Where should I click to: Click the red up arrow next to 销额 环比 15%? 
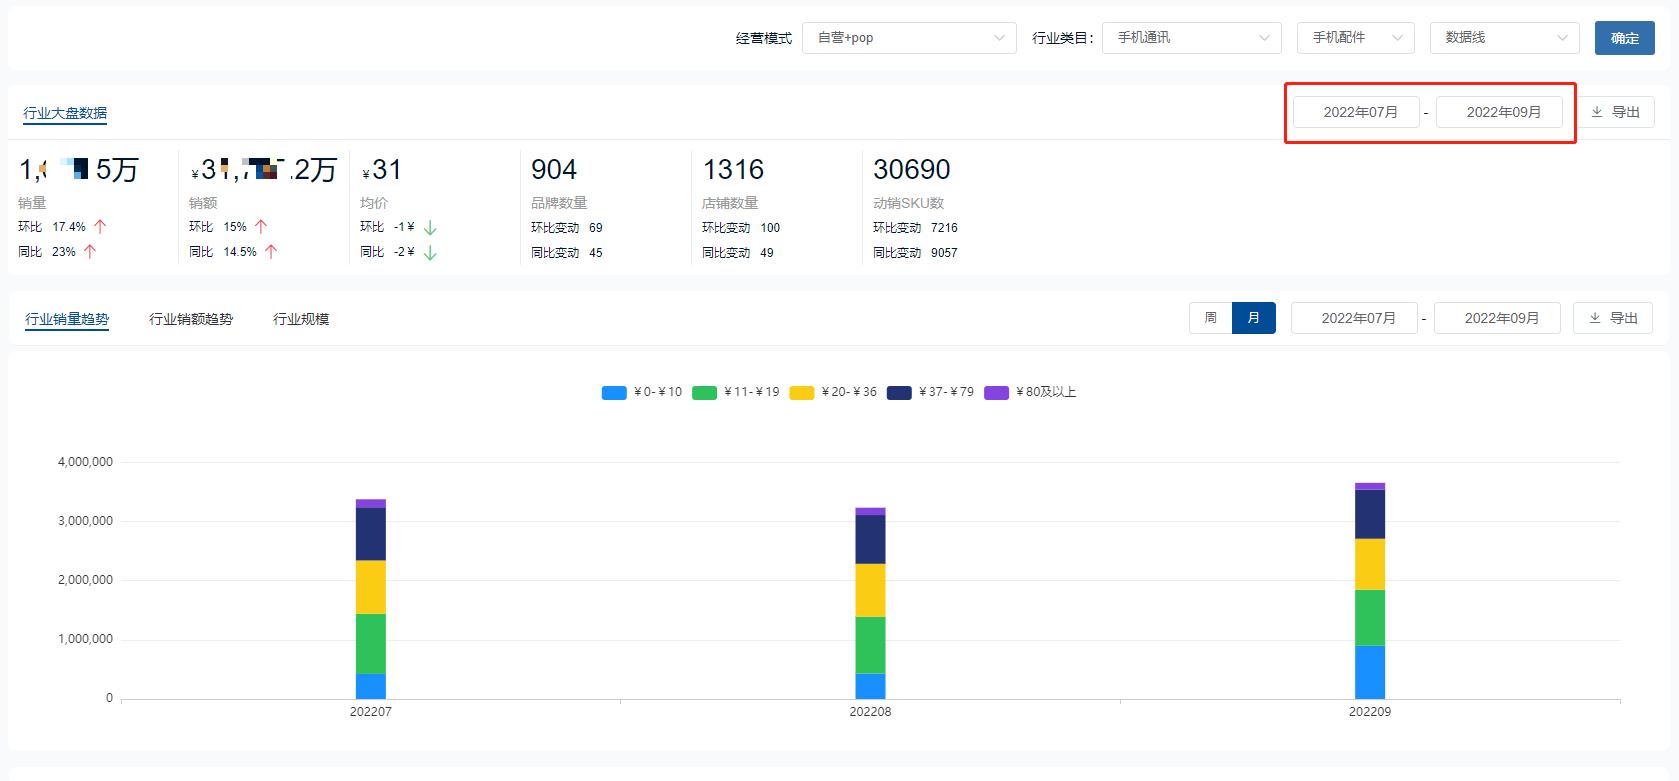(261, 227)
